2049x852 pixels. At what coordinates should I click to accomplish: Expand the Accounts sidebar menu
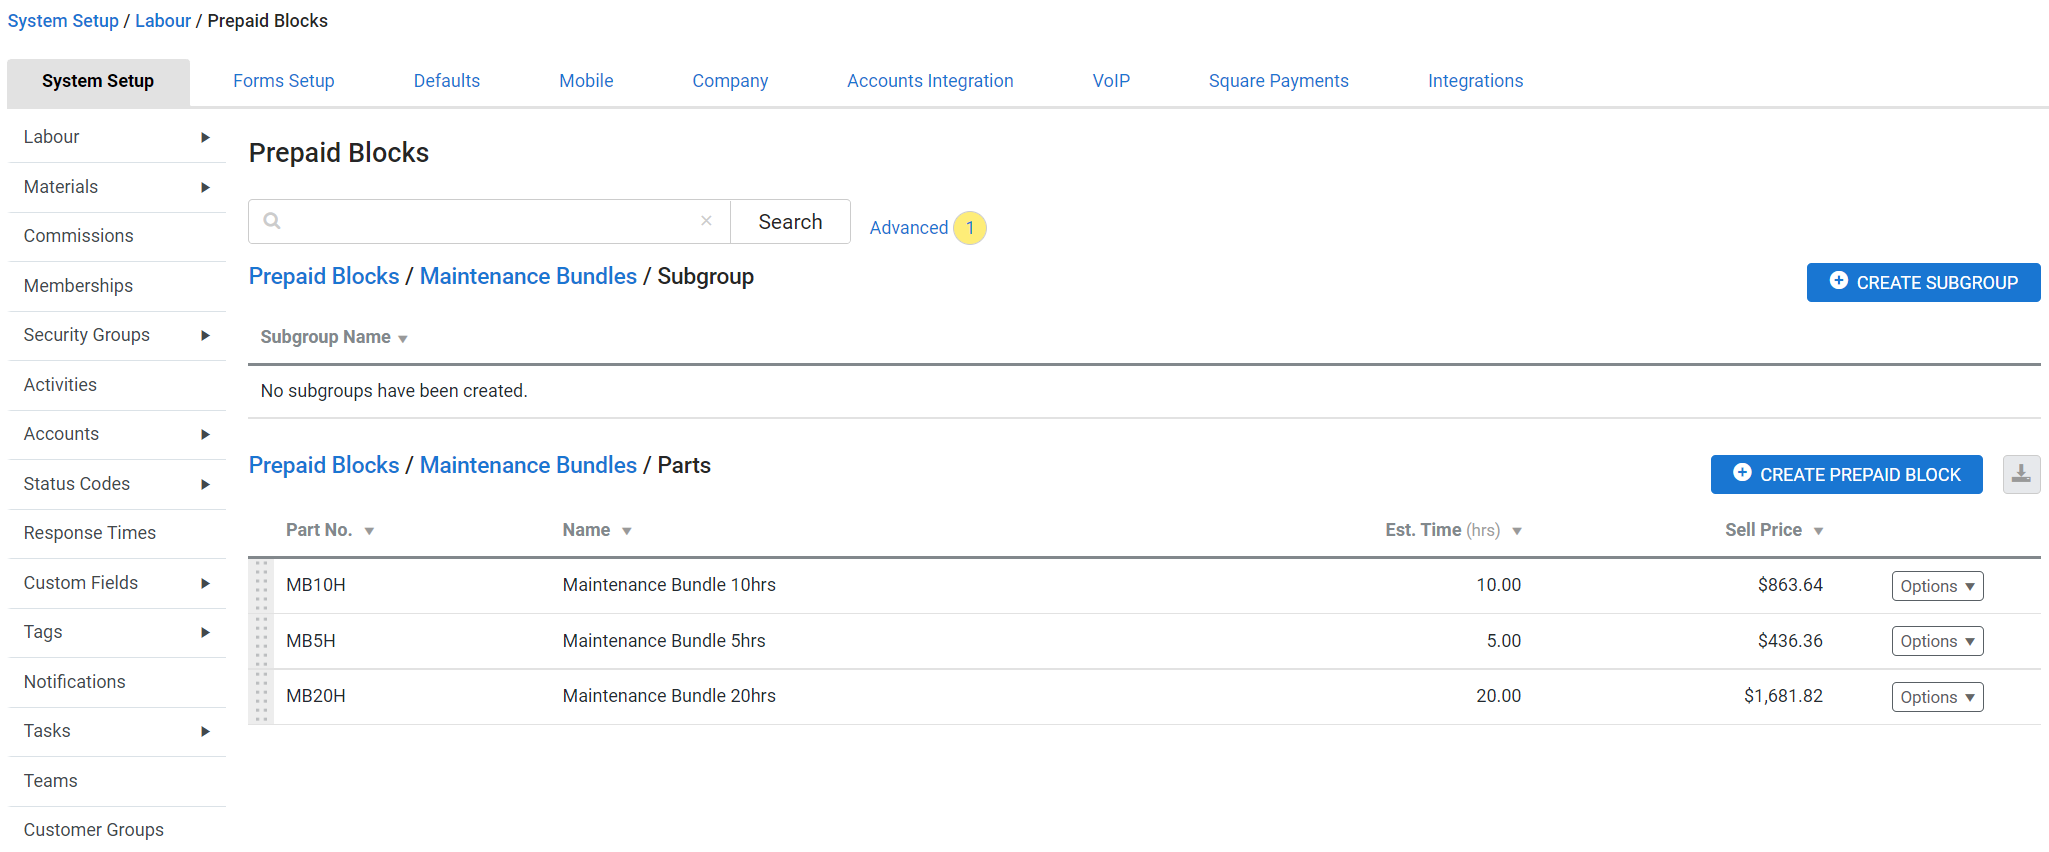(204, 434)
